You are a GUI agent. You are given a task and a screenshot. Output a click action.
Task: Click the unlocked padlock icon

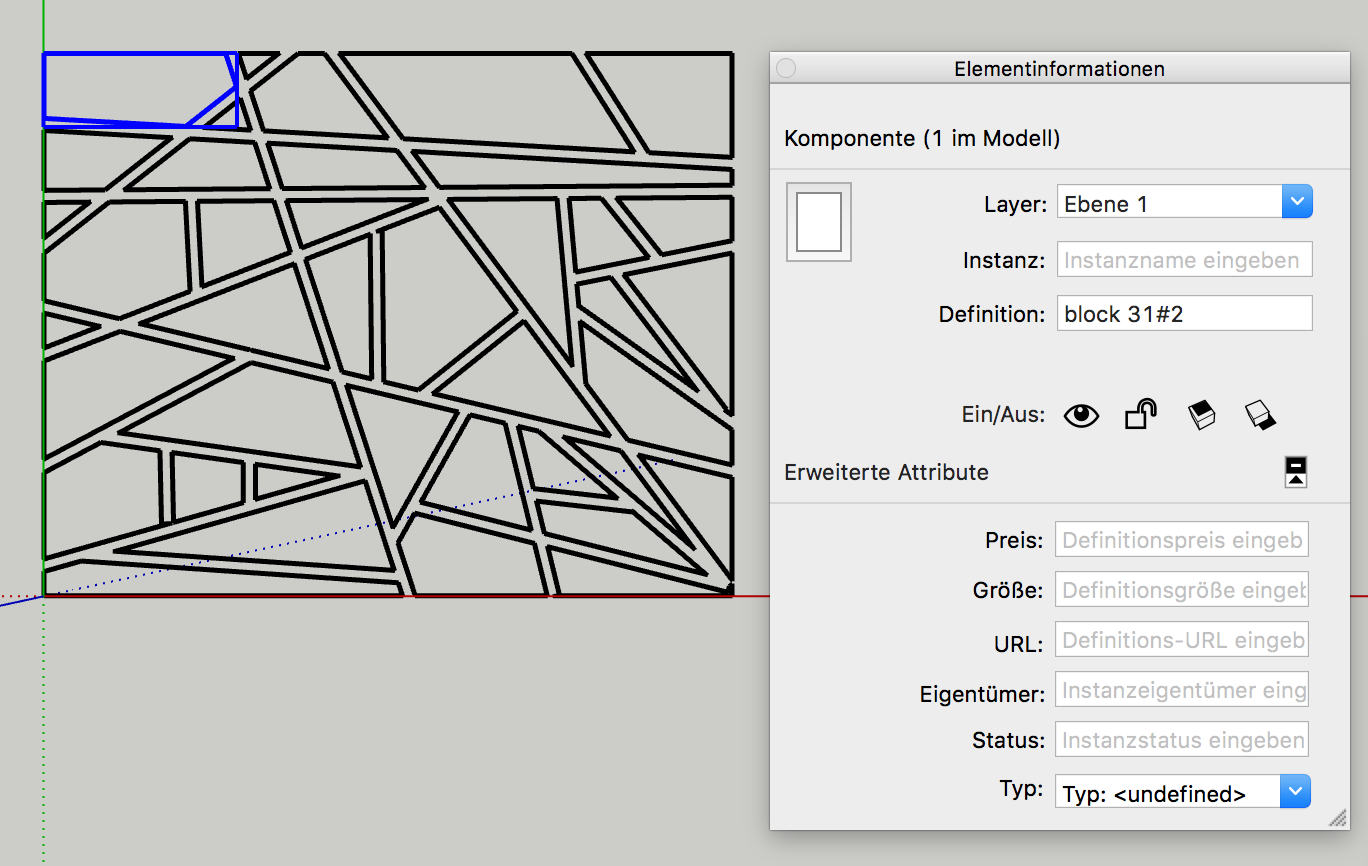(x=1140, y=414)
